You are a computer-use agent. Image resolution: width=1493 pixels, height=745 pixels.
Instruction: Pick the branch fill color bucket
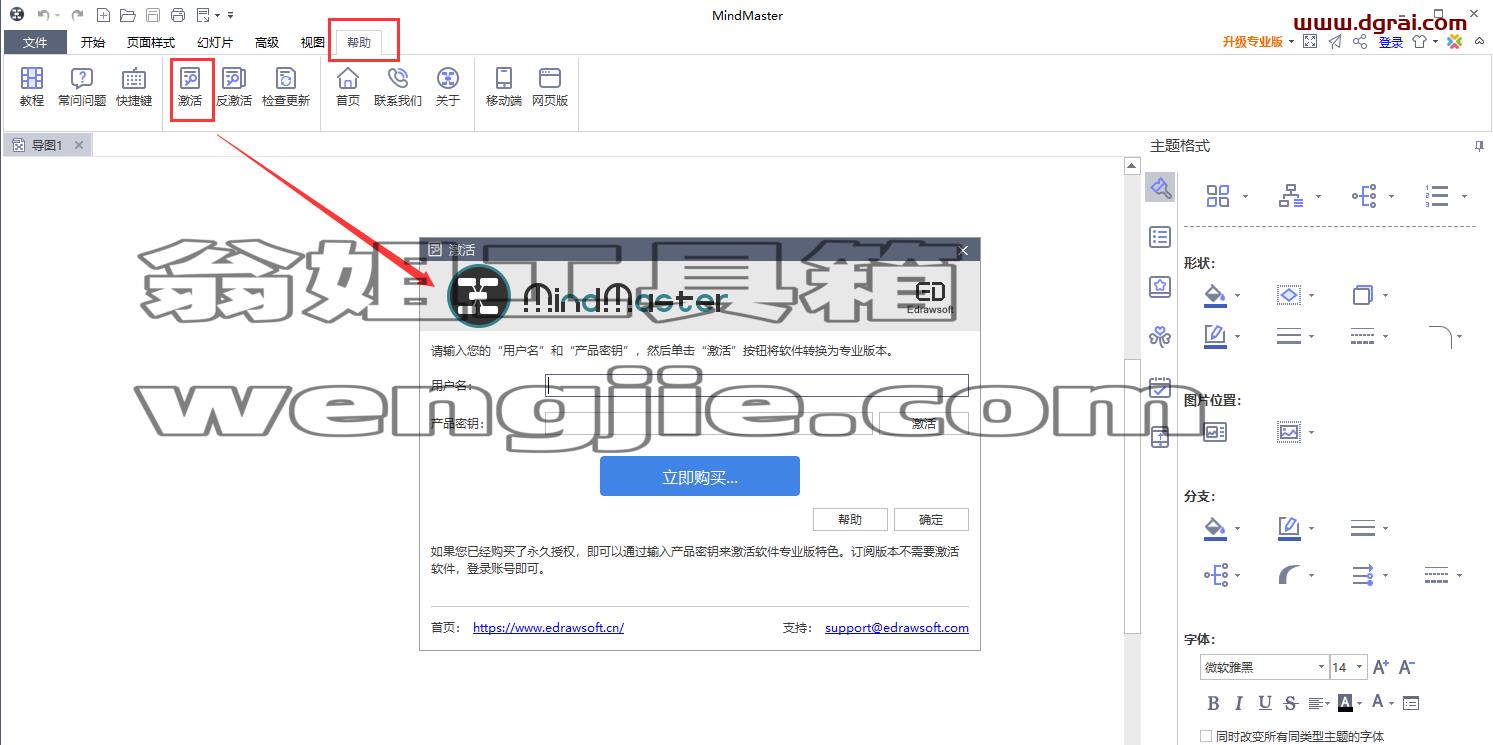pyautogui.click(x=1215, y=528)
